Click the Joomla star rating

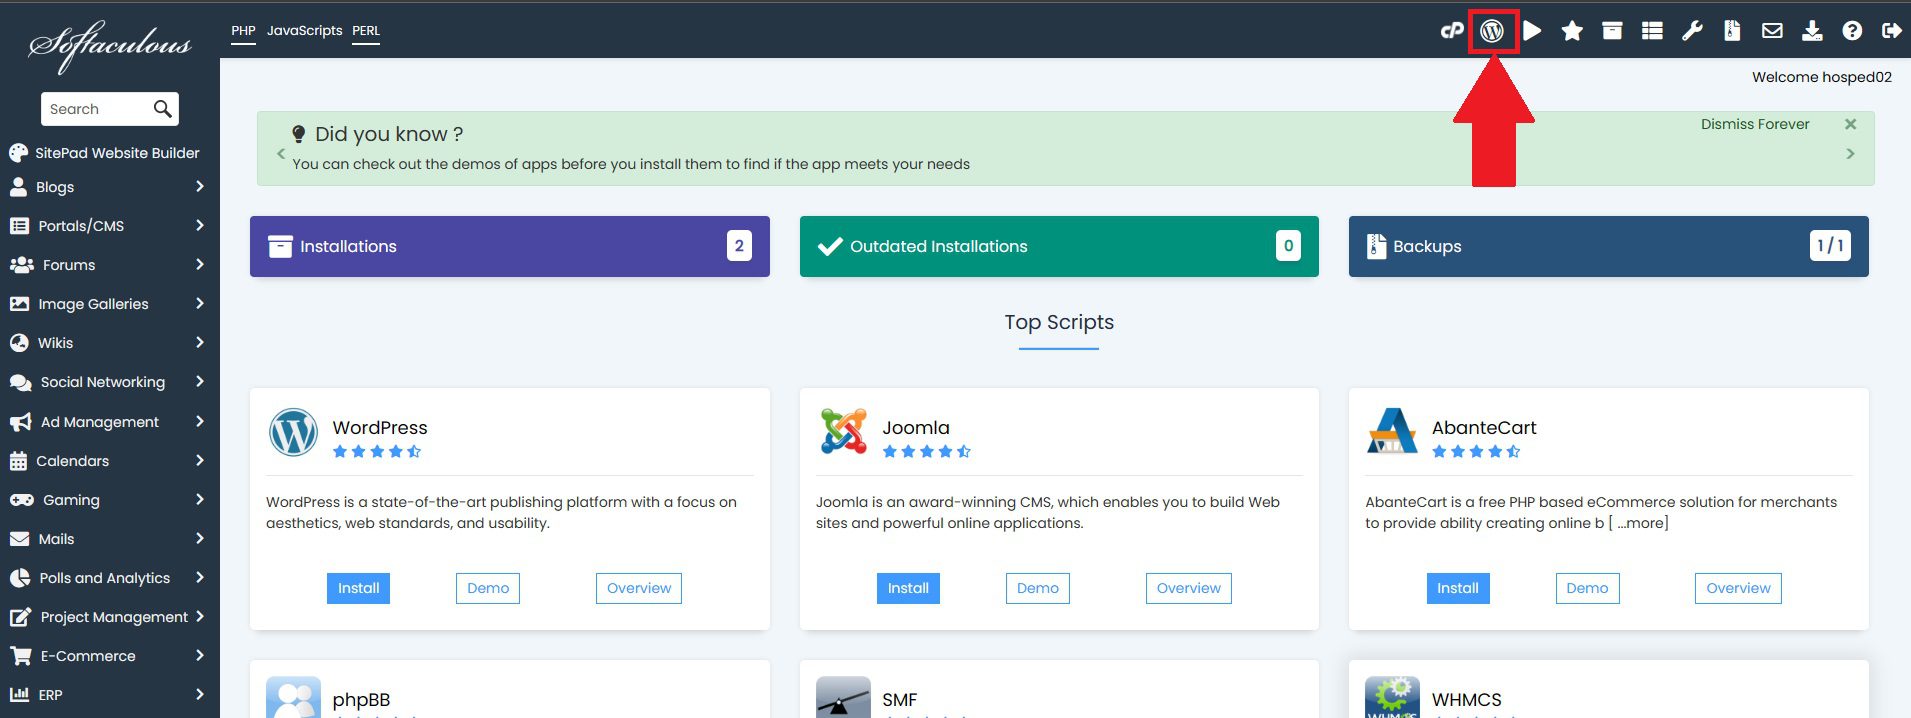[927, 451]
